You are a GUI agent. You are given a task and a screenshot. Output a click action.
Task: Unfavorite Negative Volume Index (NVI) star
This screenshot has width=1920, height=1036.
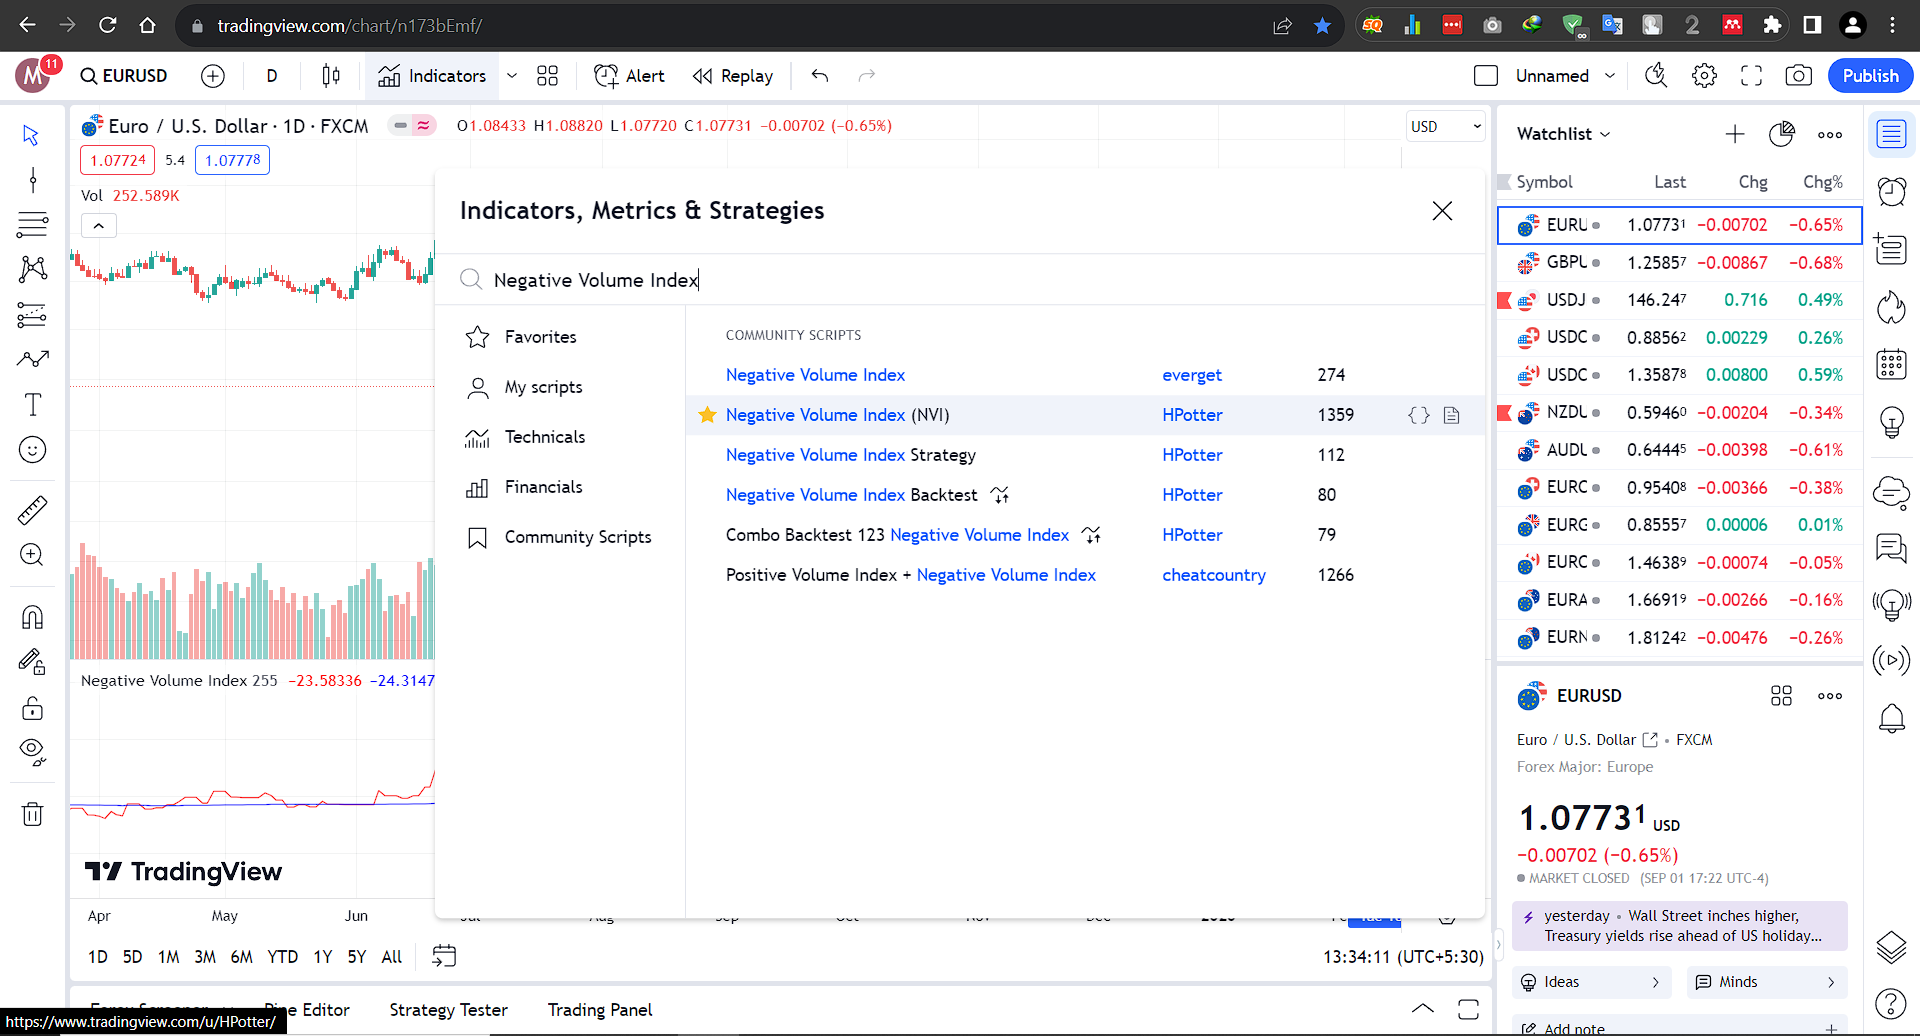click(707, 415)
